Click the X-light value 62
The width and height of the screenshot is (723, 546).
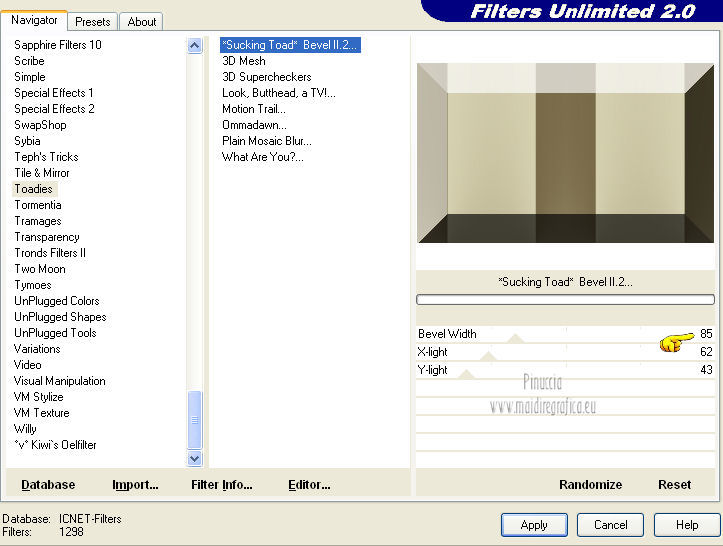tap(706, 352)
